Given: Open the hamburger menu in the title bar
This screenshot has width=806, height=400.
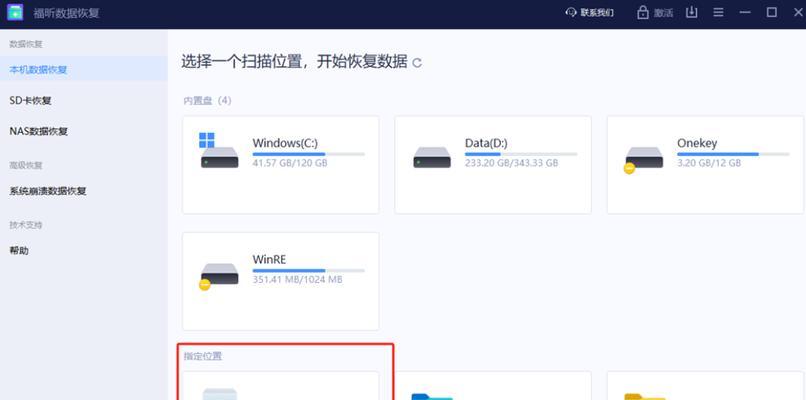Looking at the screenshot, I should [x=719, y=13].
